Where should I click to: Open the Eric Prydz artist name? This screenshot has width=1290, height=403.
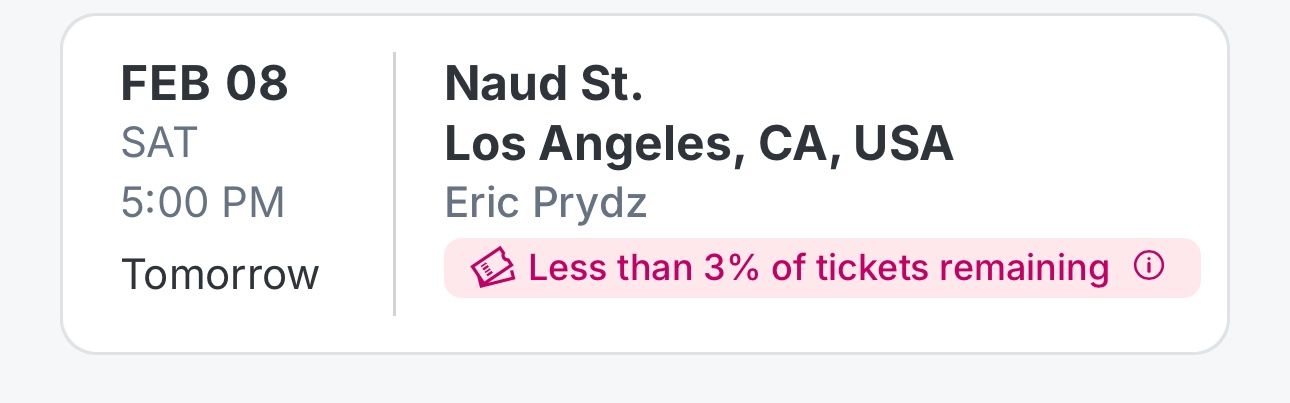(x=546, y=203)
